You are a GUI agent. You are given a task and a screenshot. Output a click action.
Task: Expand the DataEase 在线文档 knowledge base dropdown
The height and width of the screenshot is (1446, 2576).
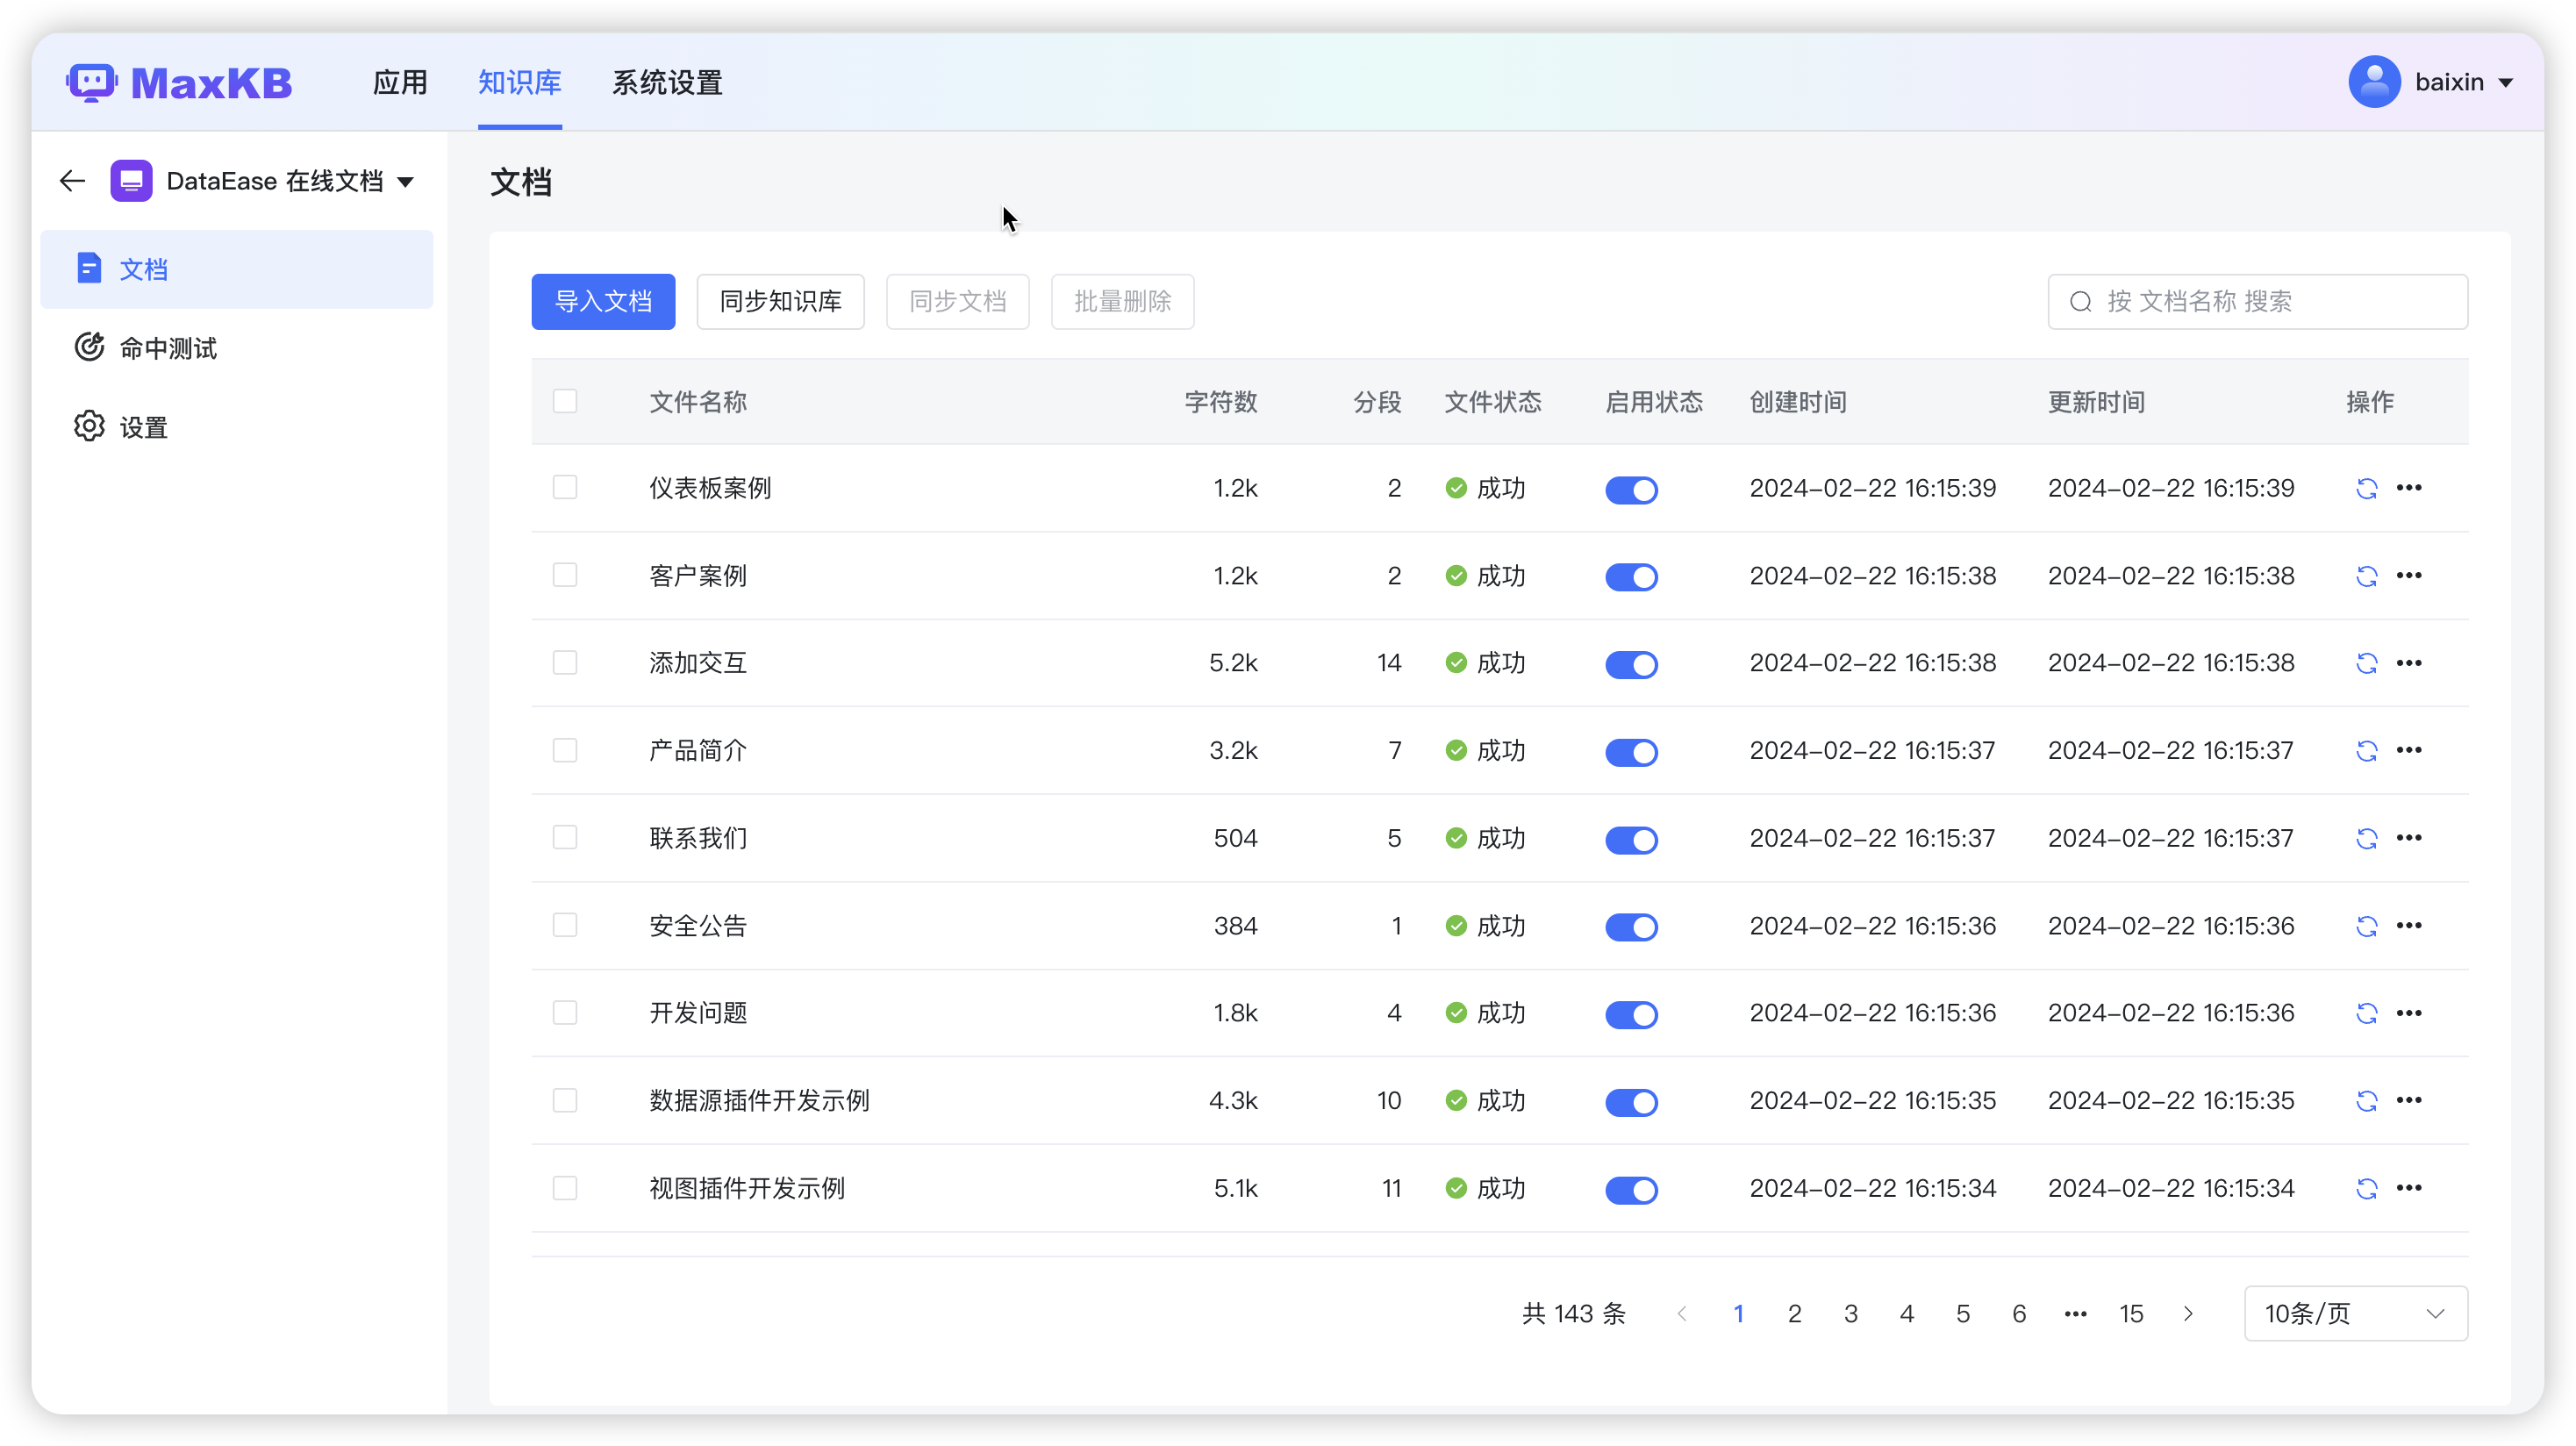pyautogui.click(x=405, y=182)
